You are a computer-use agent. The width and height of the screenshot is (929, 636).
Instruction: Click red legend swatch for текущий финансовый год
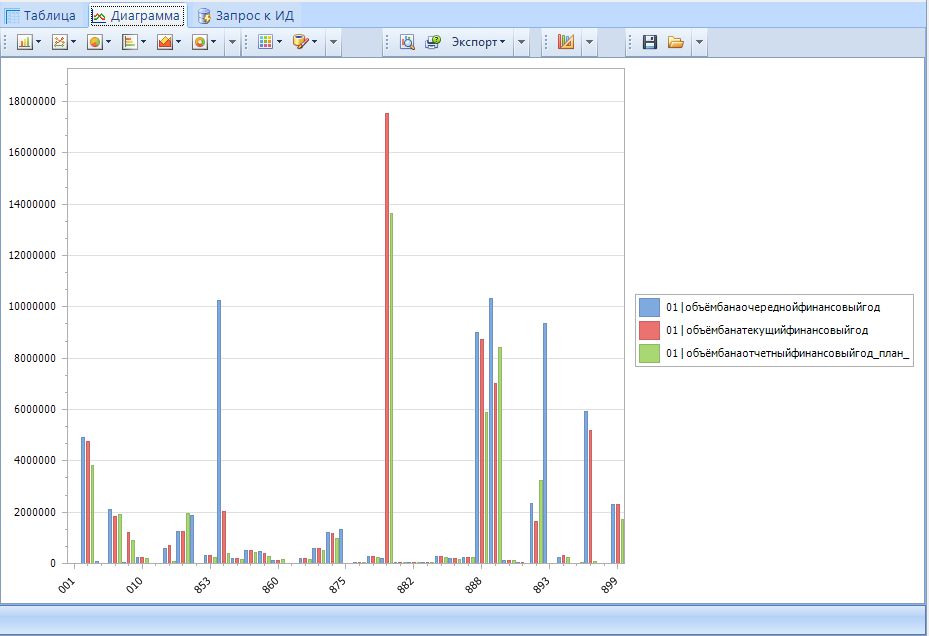point(649,330)
